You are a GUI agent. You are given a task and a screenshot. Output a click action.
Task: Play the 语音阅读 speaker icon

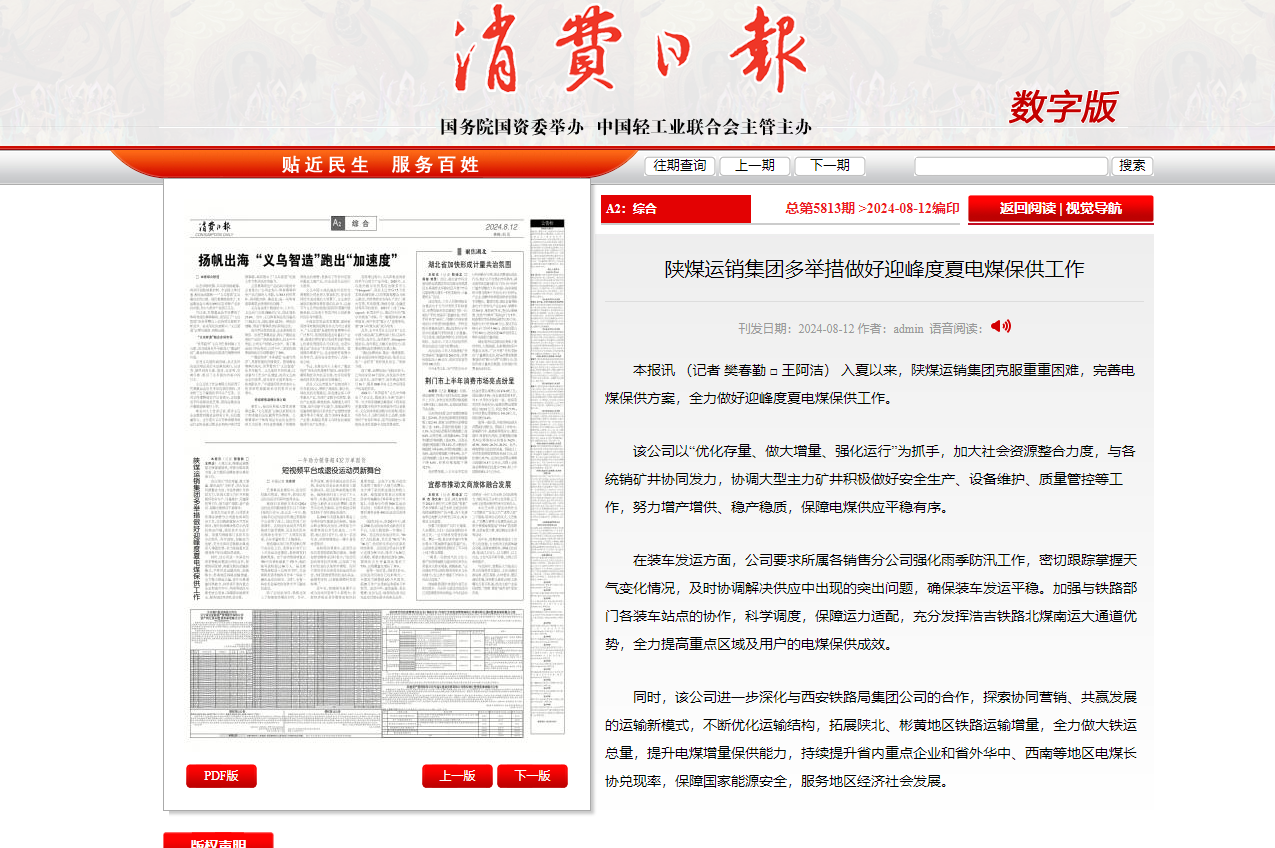pos(1001,326)
